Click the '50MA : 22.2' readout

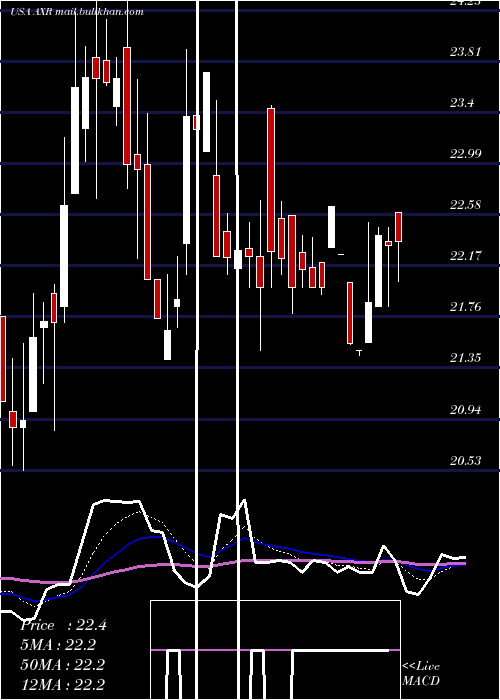pyautogui.click(x=62, y=665)
